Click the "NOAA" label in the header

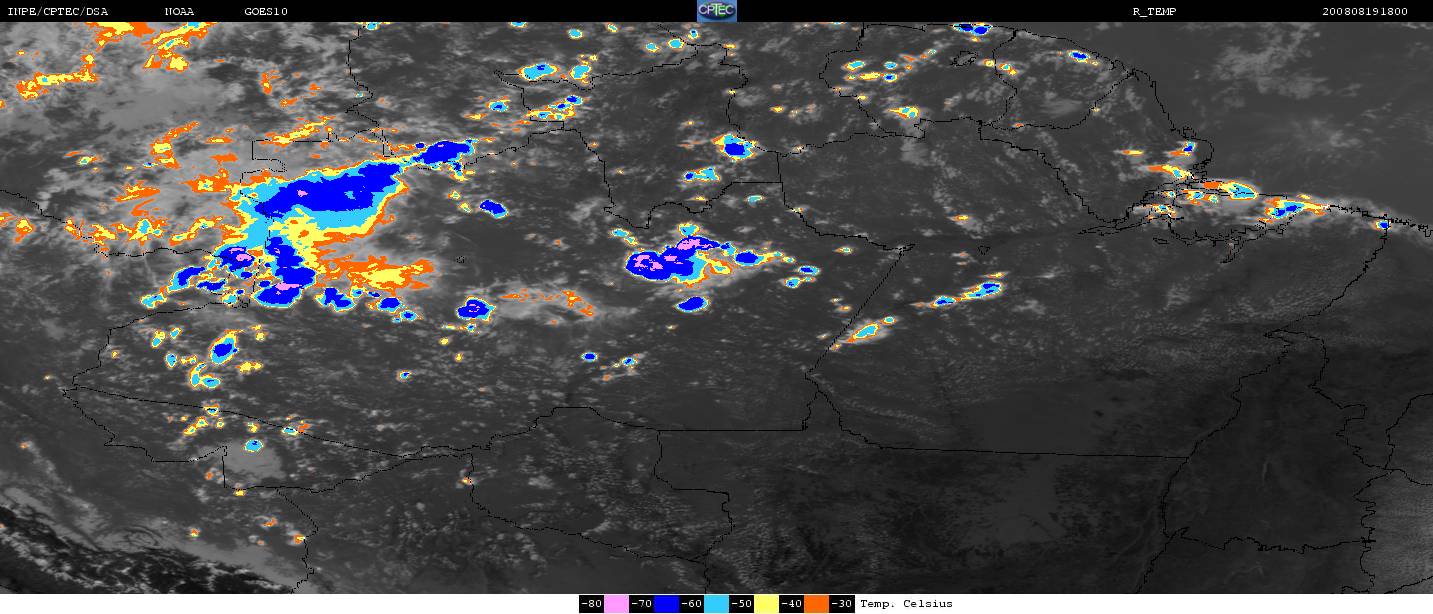[x=180, y=11]
